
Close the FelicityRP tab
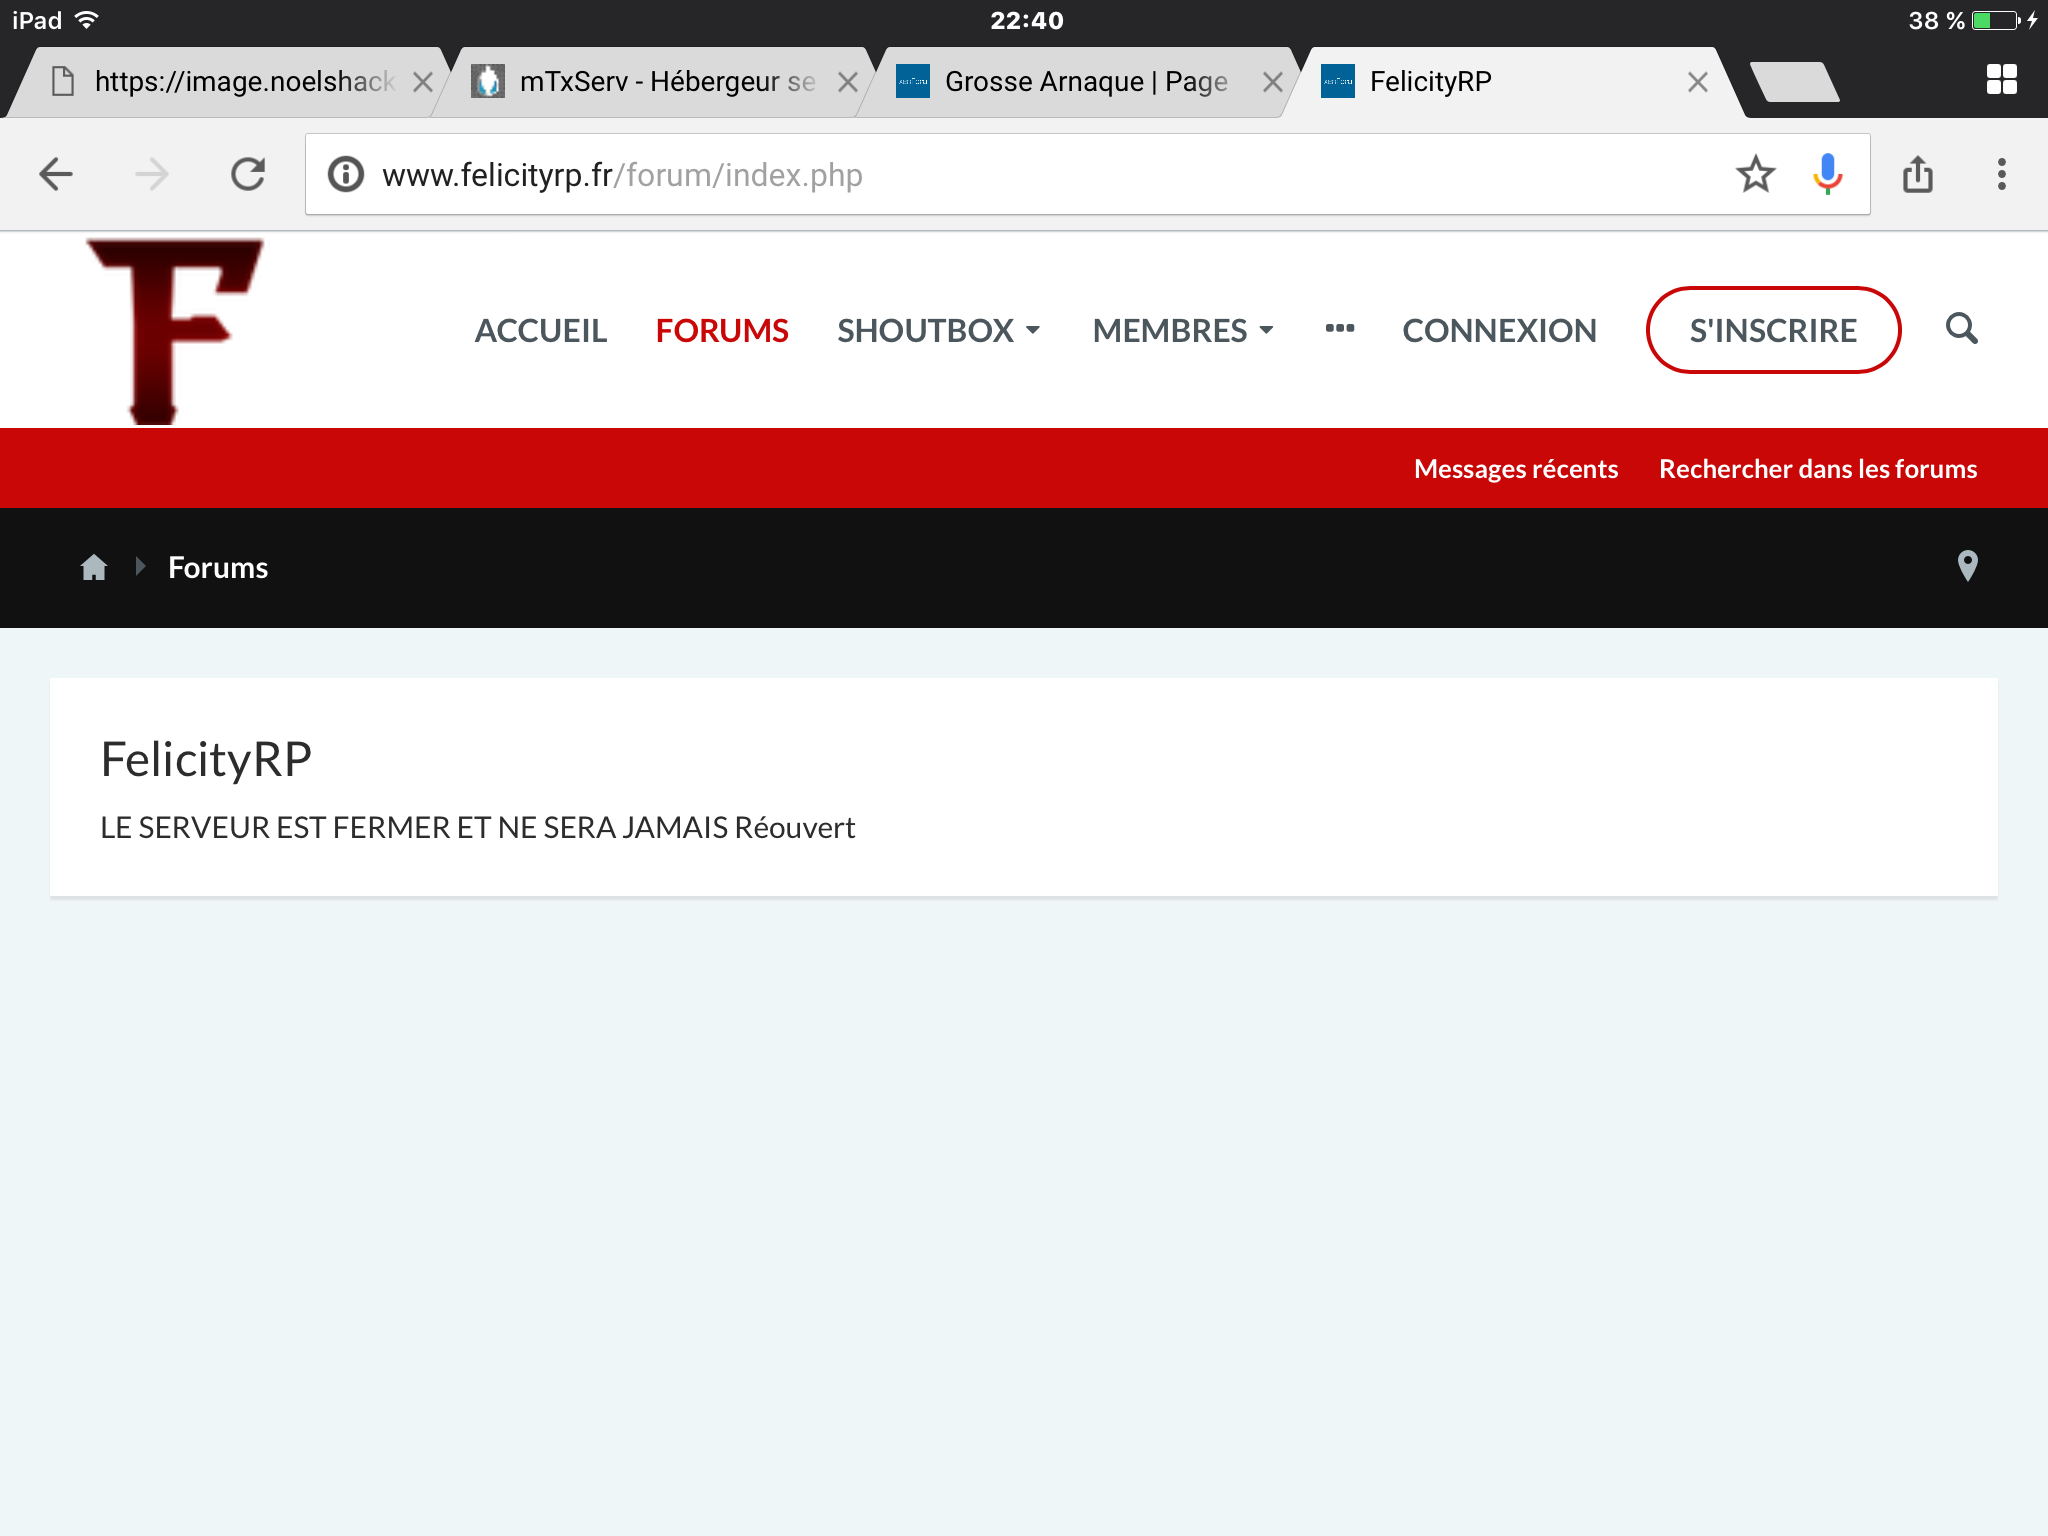1698,82
